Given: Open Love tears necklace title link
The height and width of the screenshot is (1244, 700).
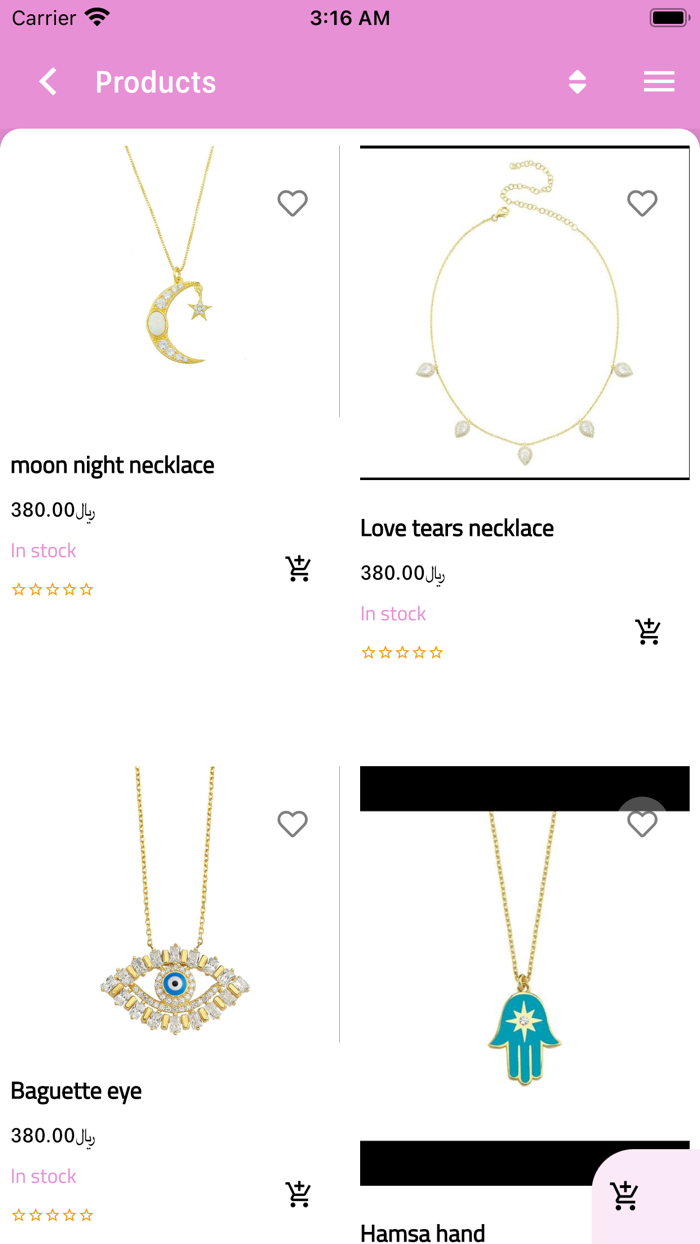Looking at the screenshot, I should point(457,528).
